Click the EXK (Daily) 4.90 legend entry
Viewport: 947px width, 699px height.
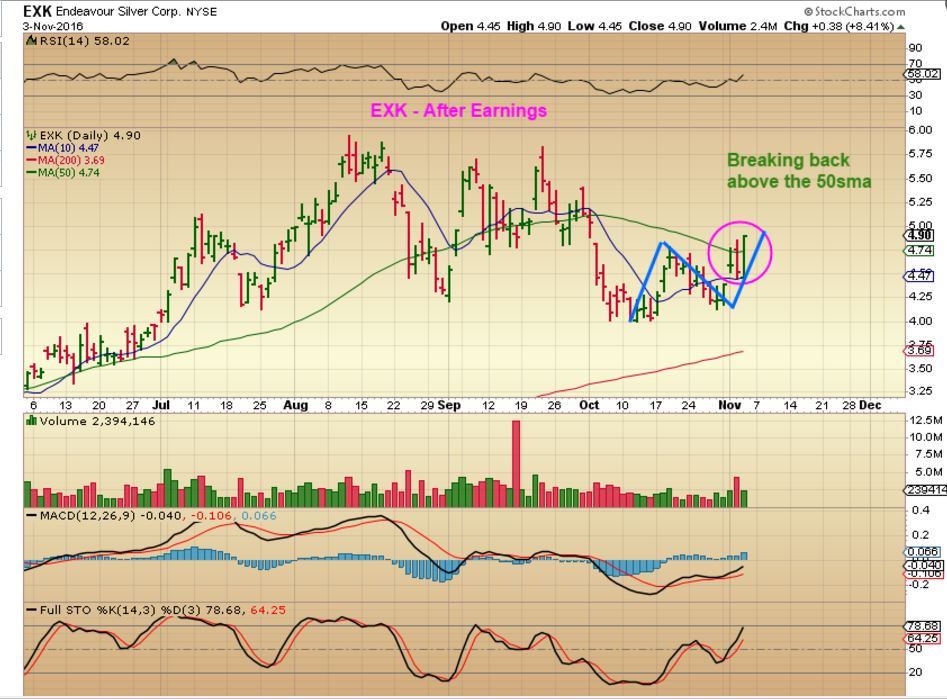click(x=89, y=135)
